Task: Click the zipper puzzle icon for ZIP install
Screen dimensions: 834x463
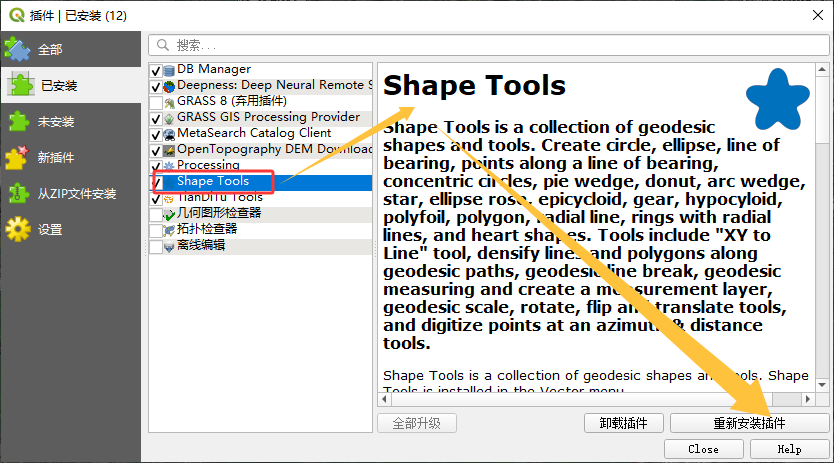Action: [18, 194]
